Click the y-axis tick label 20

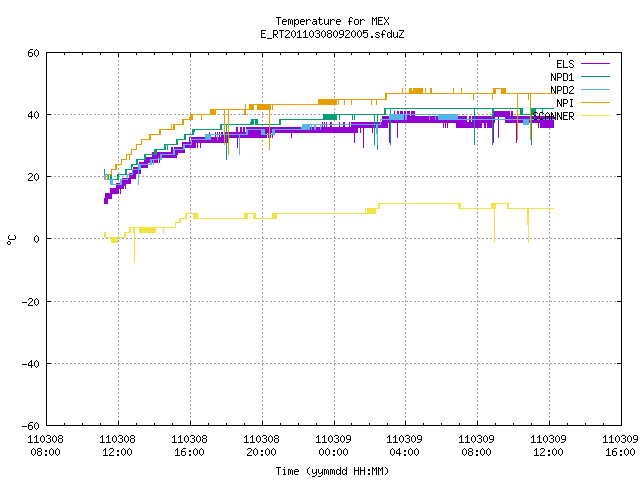click(33, 177)
